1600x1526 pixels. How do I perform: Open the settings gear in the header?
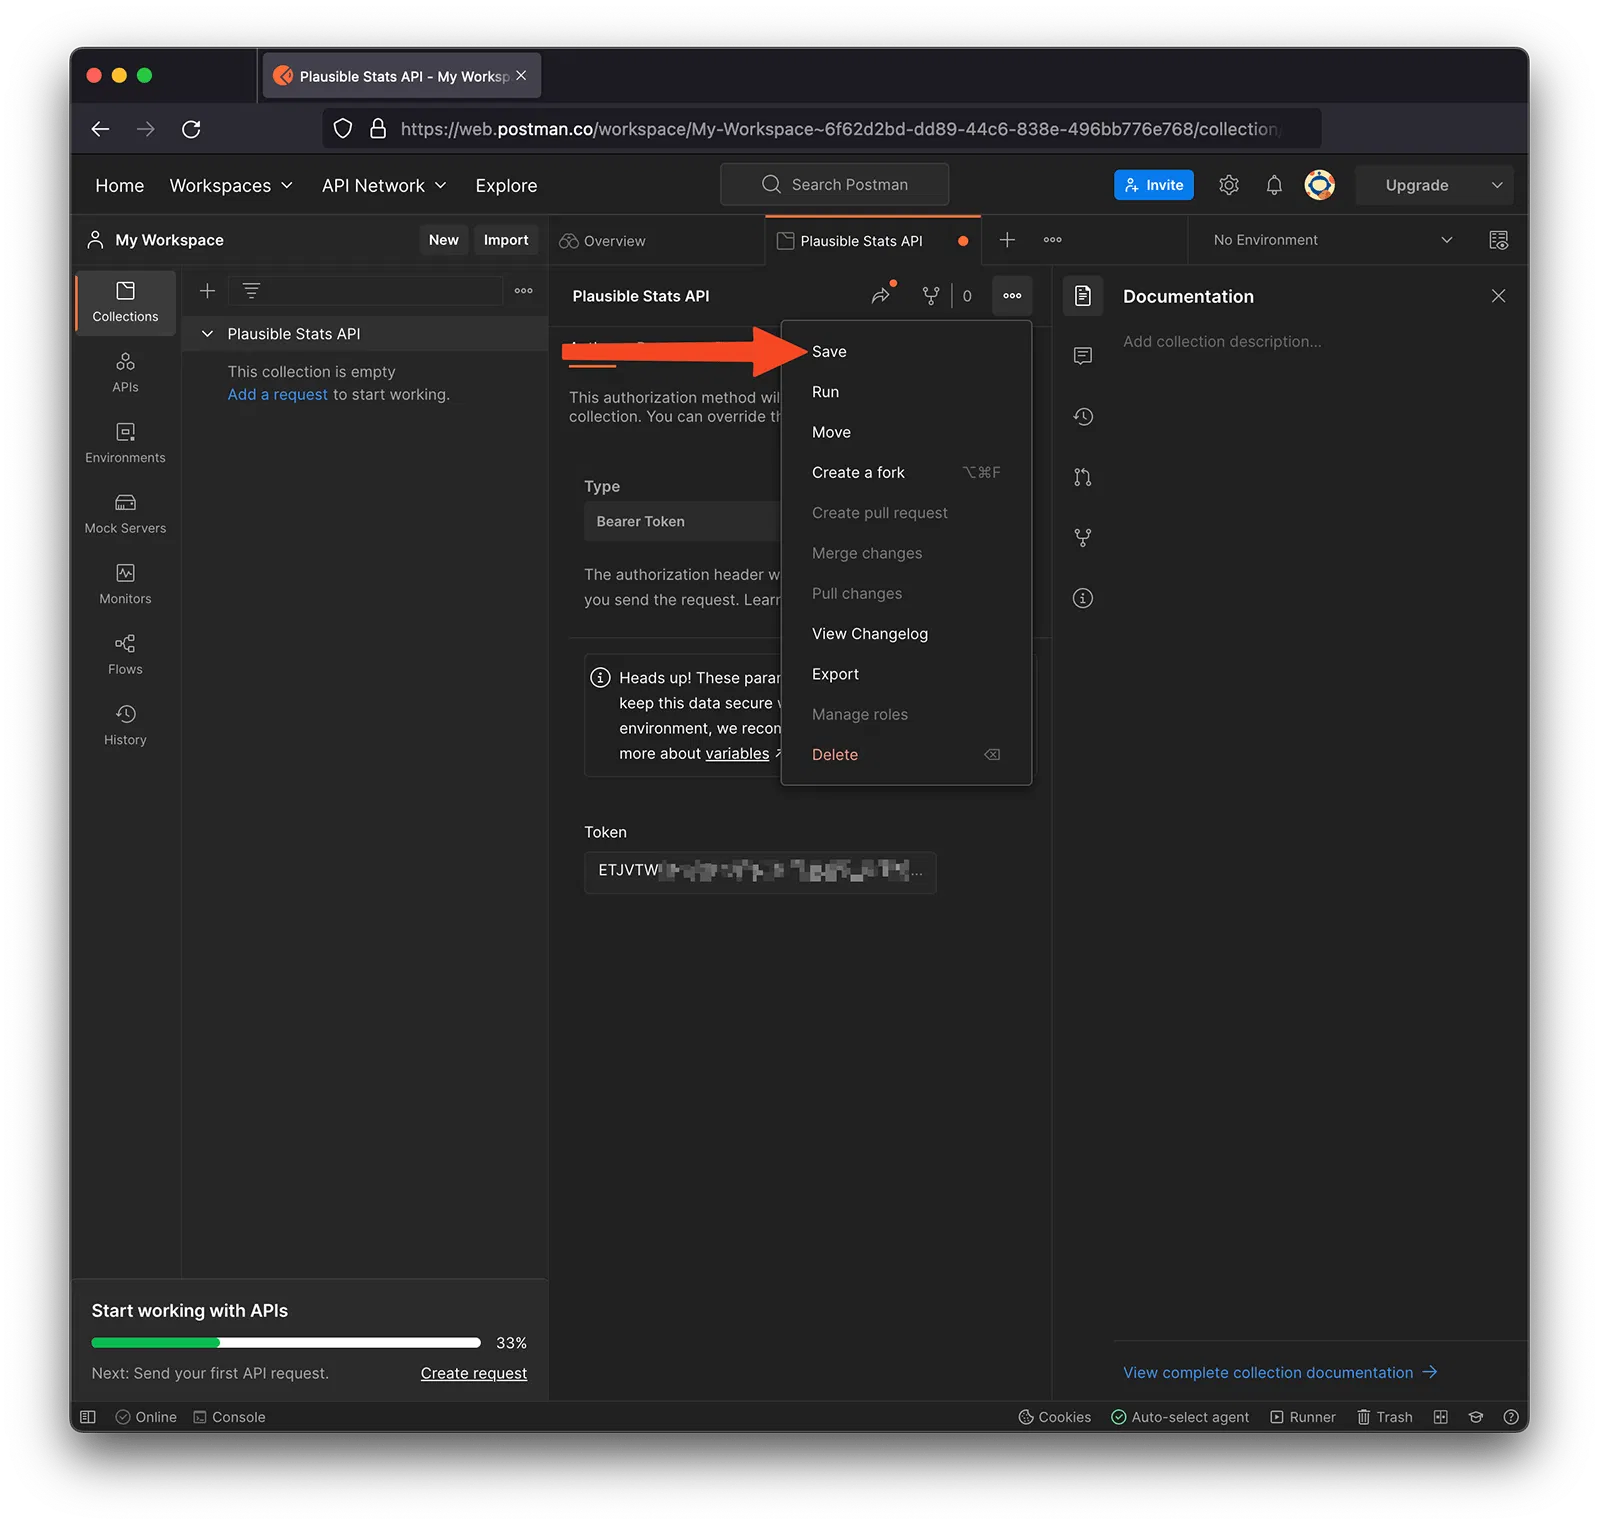1229,185
